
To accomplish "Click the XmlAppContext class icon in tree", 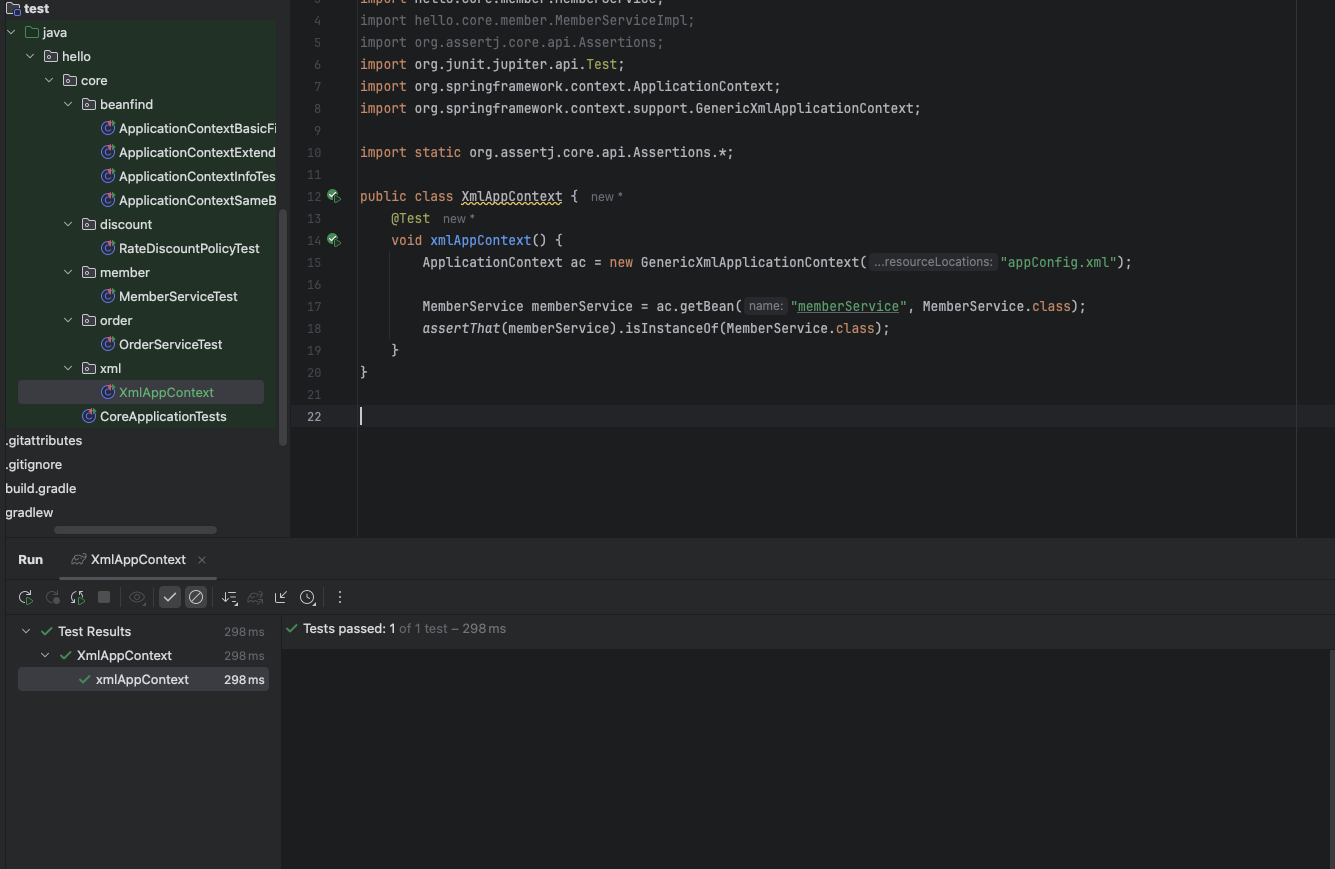I will [x=108, y=393].
